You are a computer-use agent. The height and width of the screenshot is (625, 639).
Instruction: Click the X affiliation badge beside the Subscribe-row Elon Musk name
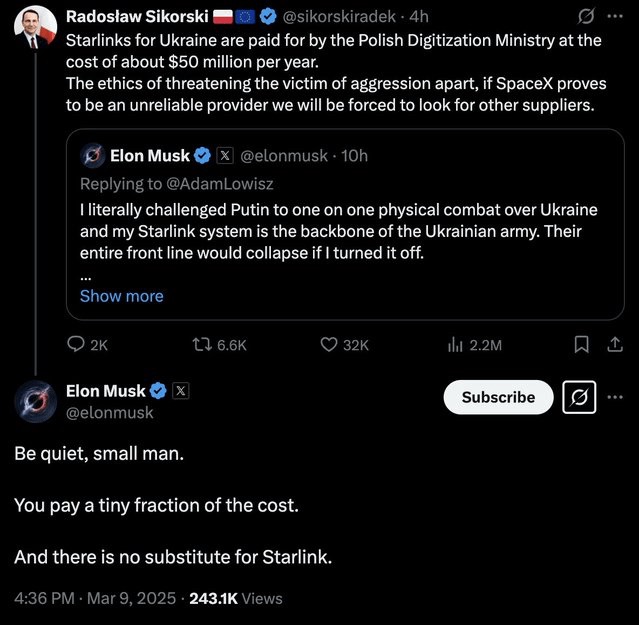[x=180, y=391]
